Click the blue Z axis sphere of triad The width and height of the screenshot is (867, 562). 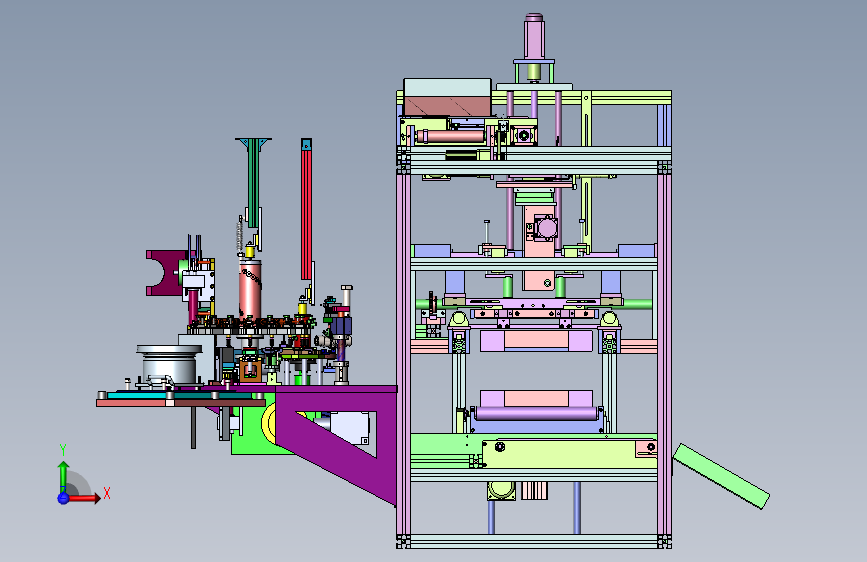[63, 498]
